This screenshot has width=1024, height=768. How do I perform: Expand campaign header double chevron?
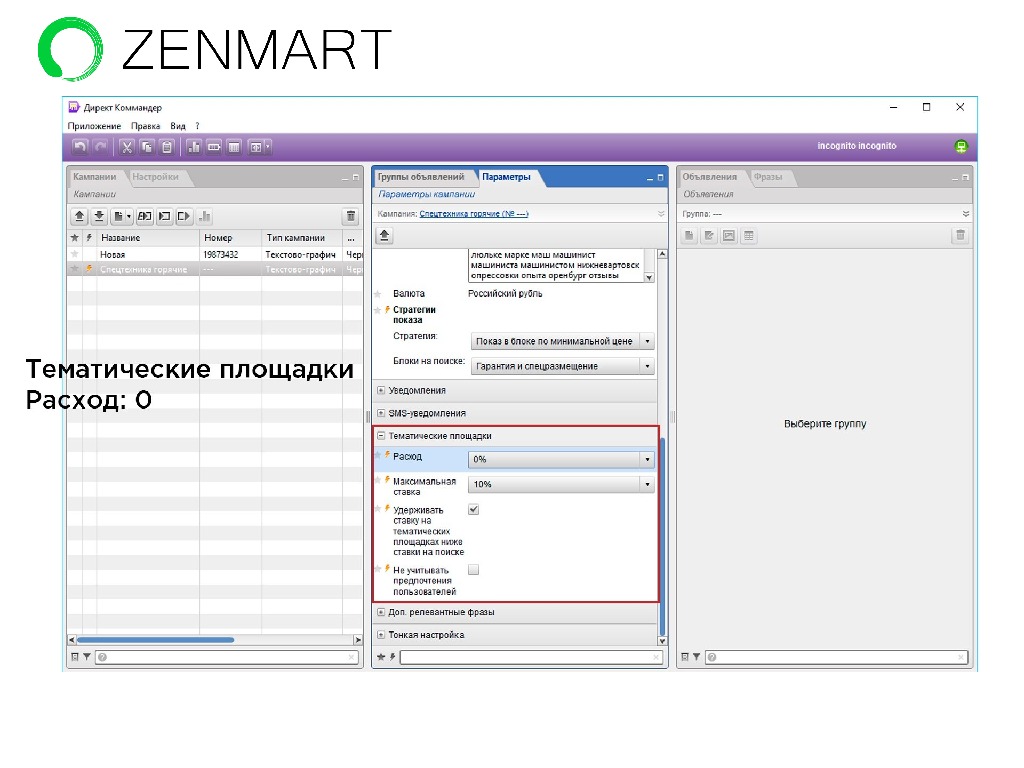pyautogui.click(x=661, y=214)
